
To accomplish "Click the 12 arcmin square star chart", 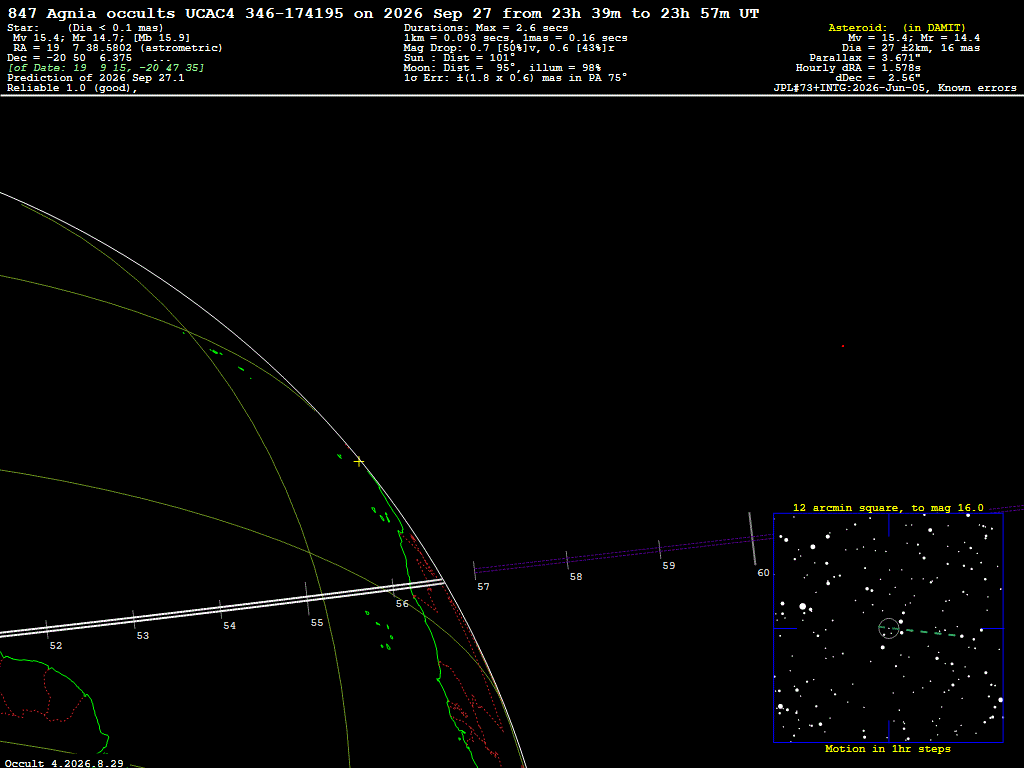I will click(888, 628).
